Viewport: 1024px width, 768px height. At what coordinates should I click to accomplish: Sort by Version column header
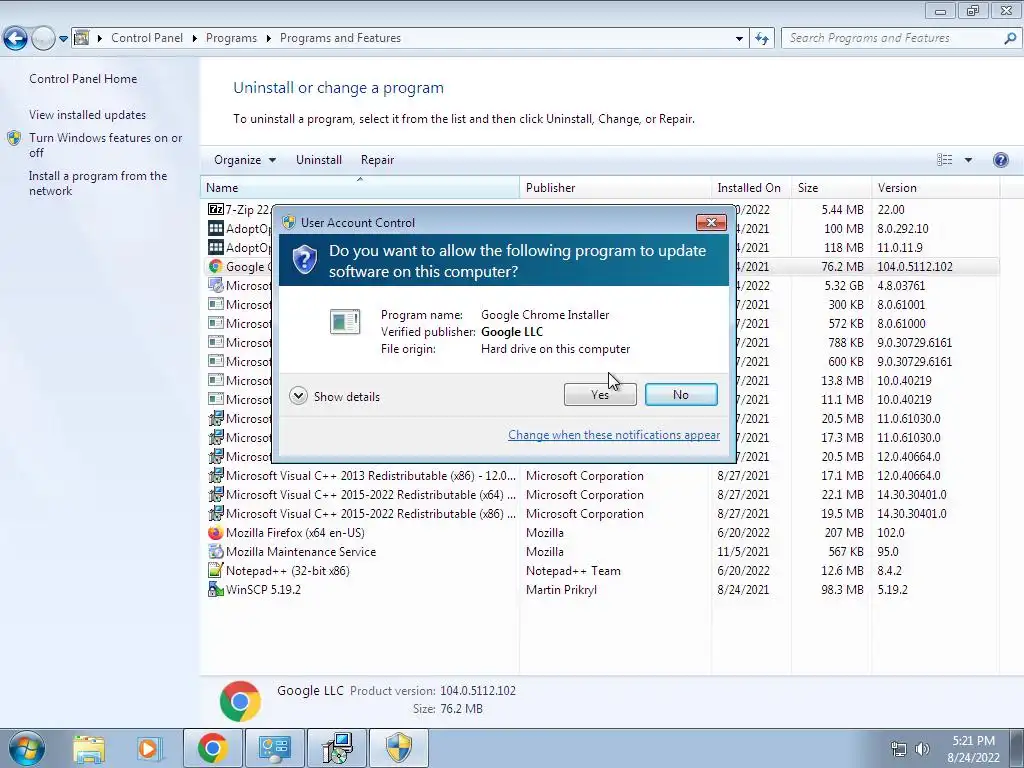tap(935, 187)
